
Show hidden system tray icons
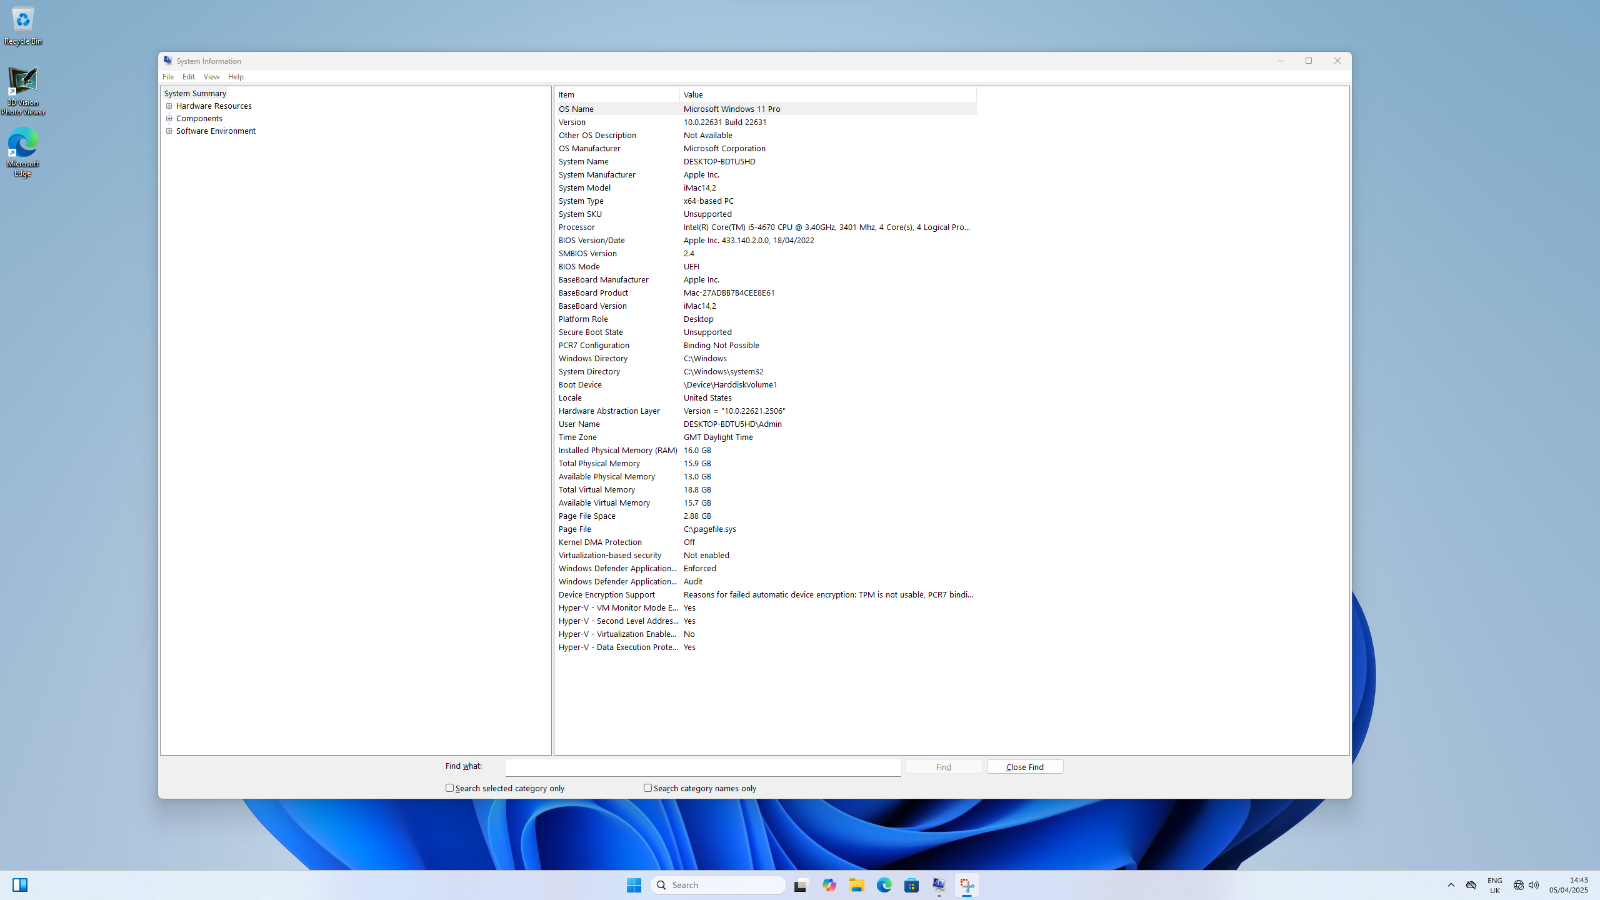point(1451,885)
